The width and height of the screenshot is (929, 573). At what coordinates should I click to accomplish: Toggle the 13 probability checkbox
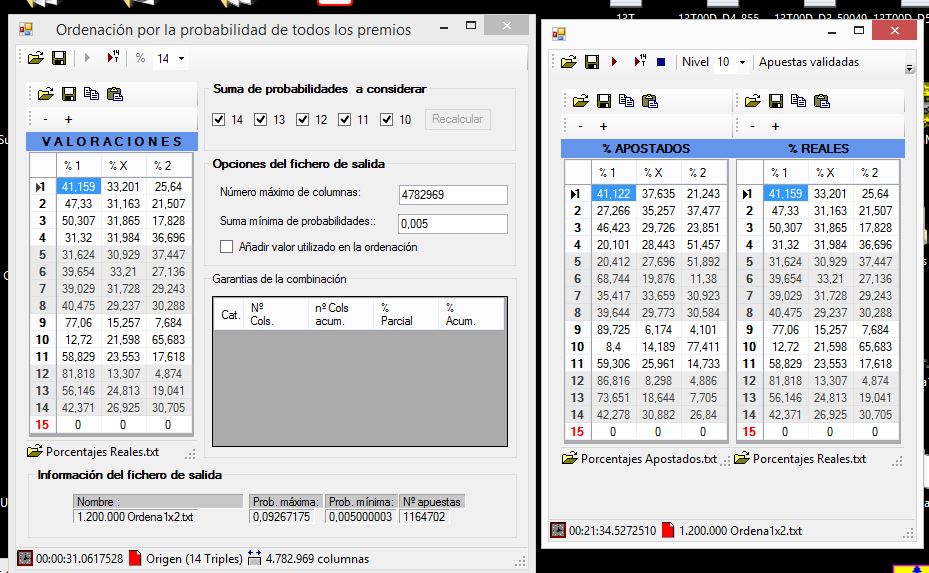pyautogui.click(x=261, y=120)
